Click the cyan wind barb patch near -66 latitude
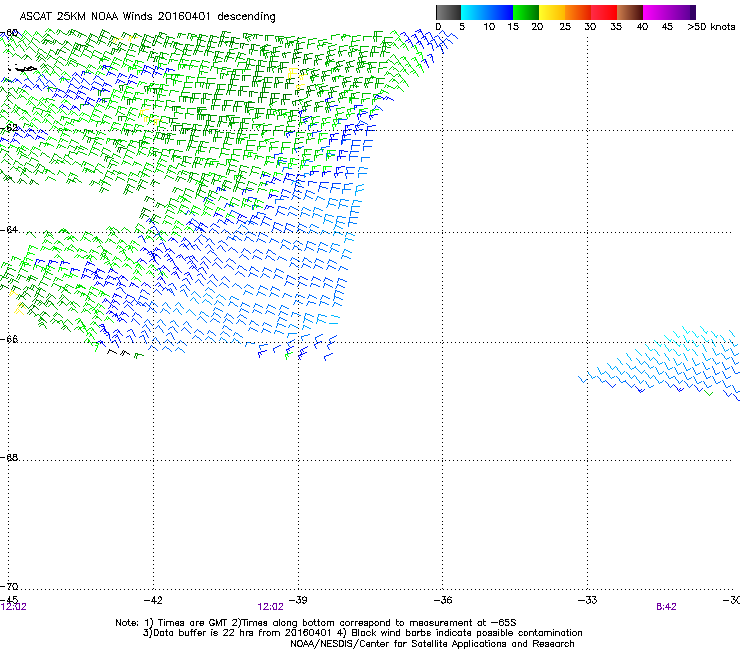The width and height of the screenshot is (740, 650). (660, 363)
